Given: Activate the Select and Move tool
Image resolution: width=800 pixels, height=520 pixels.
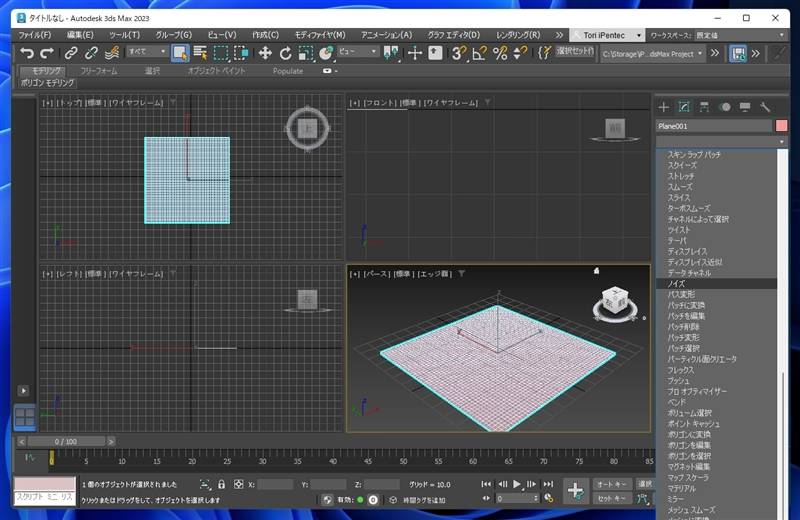Looking at the screenshot, I should pos(265,53).
